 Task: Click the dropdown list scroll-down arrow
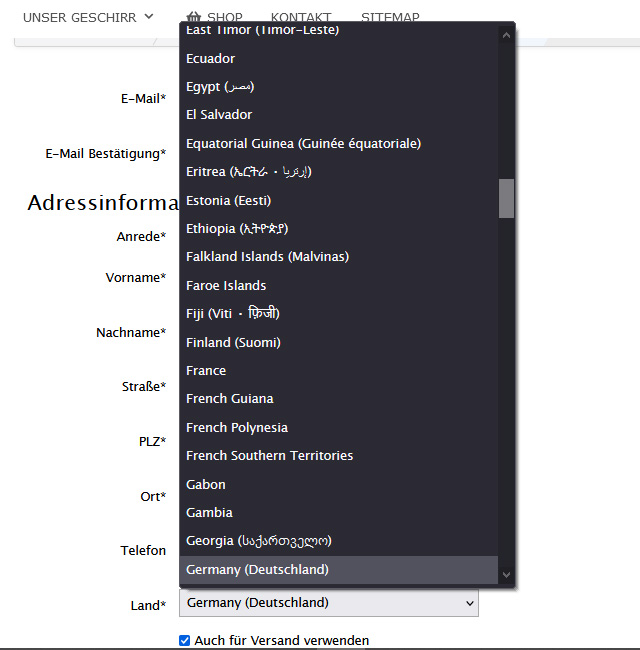(x=506, y=574)
